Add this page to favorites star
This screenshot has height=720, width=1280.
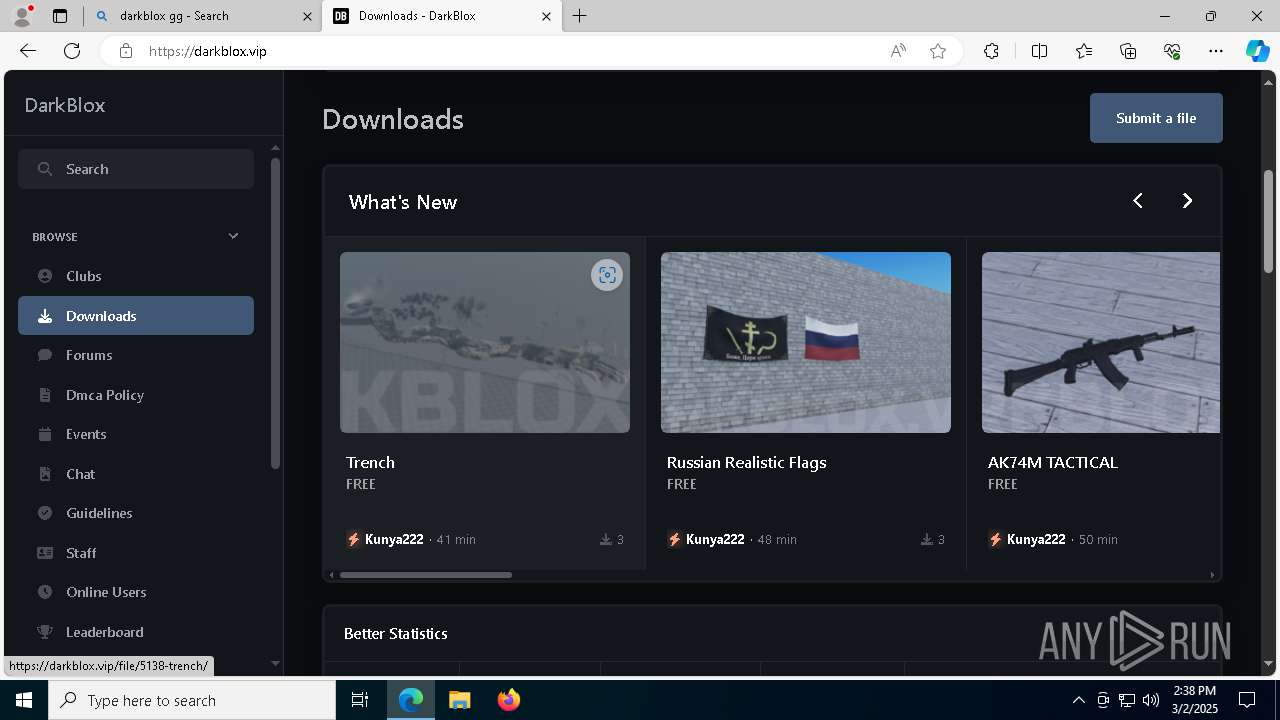click(x=938, y=51)
